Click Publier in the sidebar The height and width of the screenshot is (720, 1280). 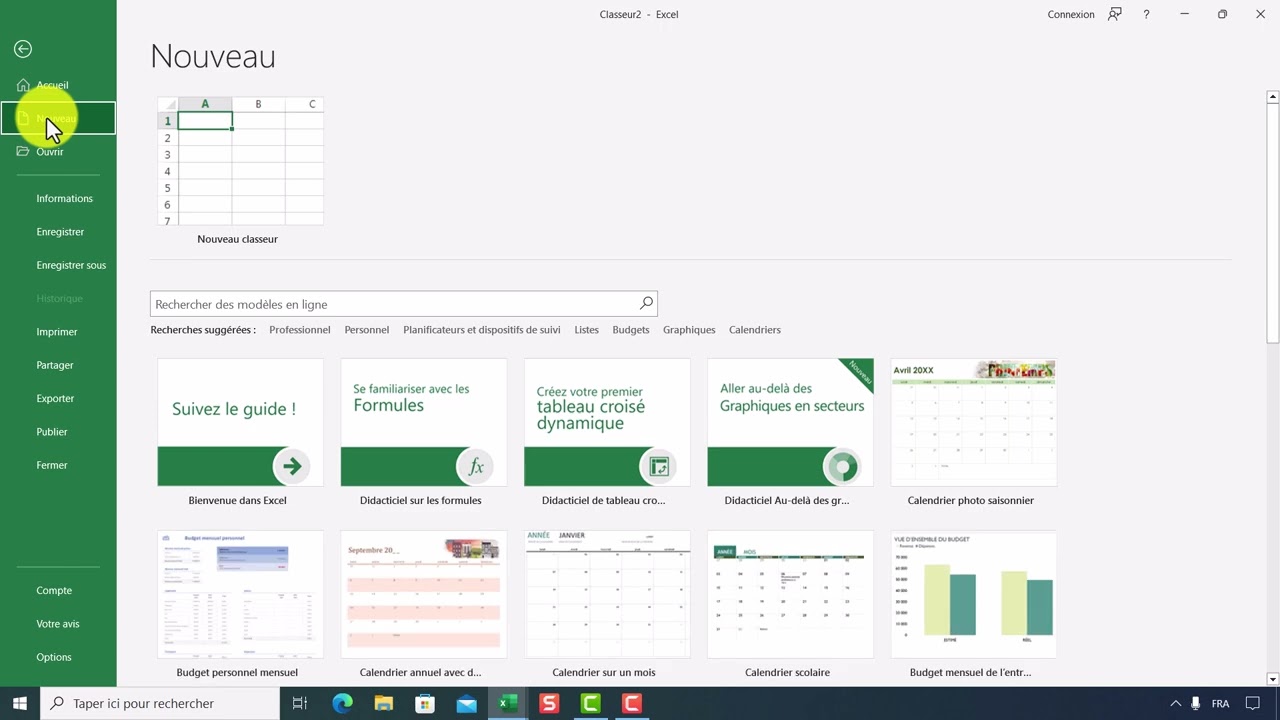point(52,432)
